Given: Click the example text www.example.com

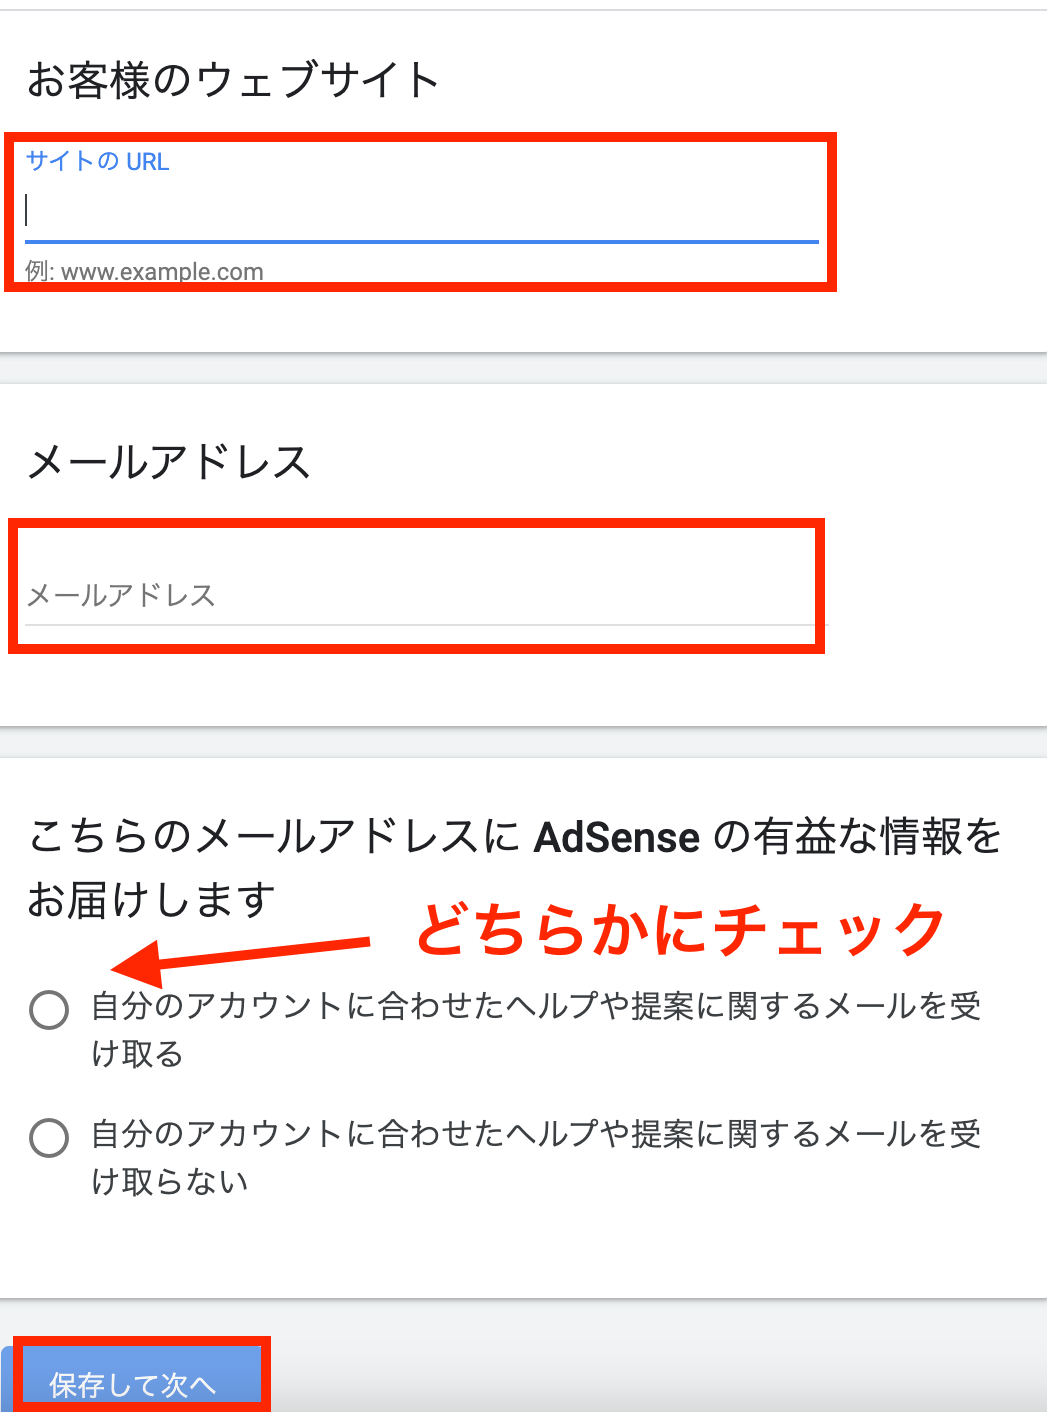Looking at the screenshot, I should [x=144, y=270].
